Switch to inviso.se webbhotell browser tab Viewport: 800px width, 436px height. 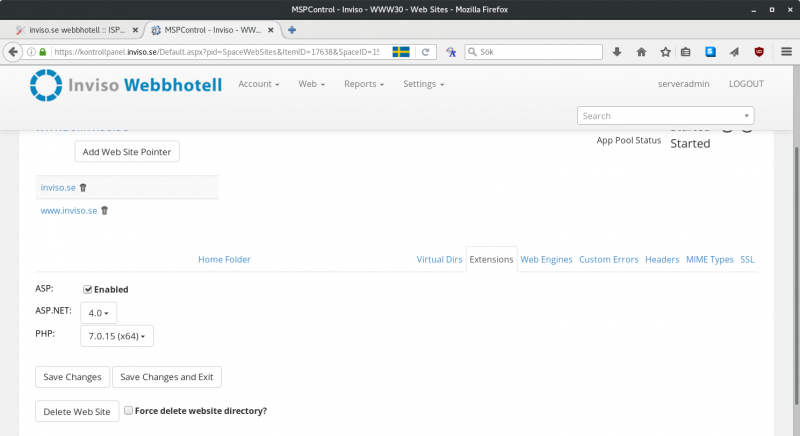77,30
